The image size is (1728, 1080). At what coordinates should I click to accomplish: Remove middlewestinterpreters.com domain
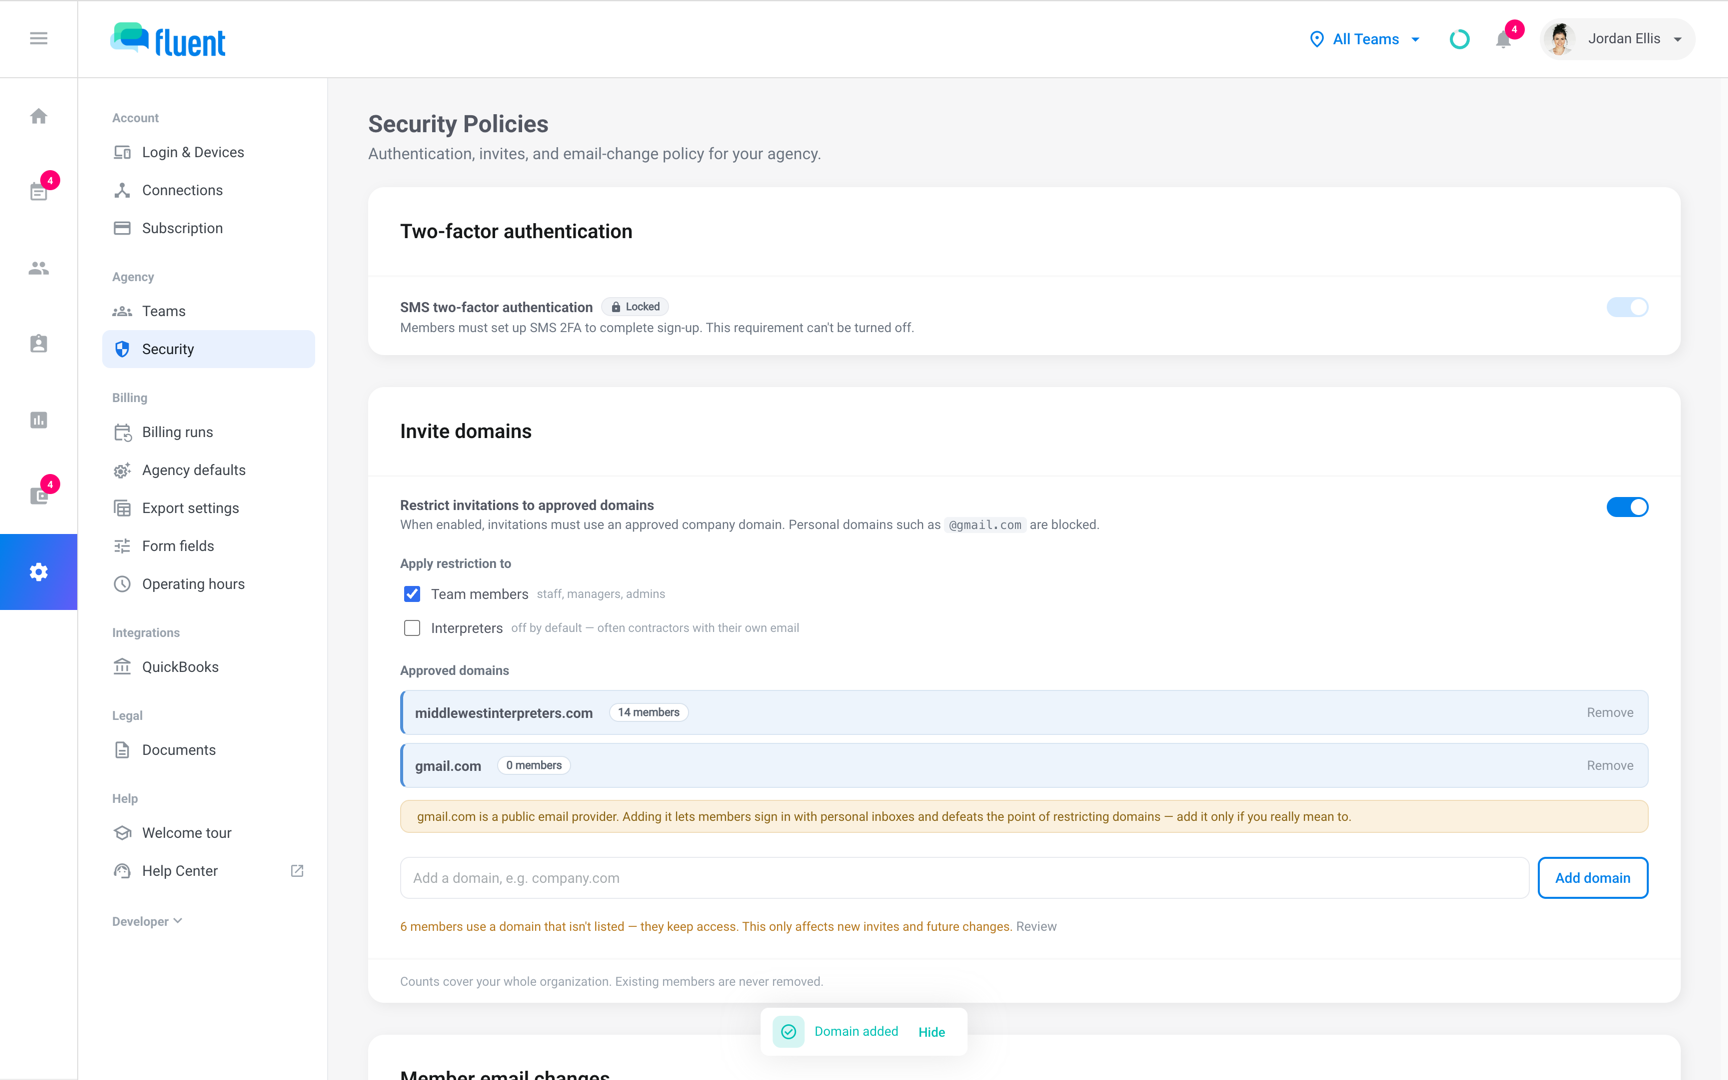tap(1609, 713)
